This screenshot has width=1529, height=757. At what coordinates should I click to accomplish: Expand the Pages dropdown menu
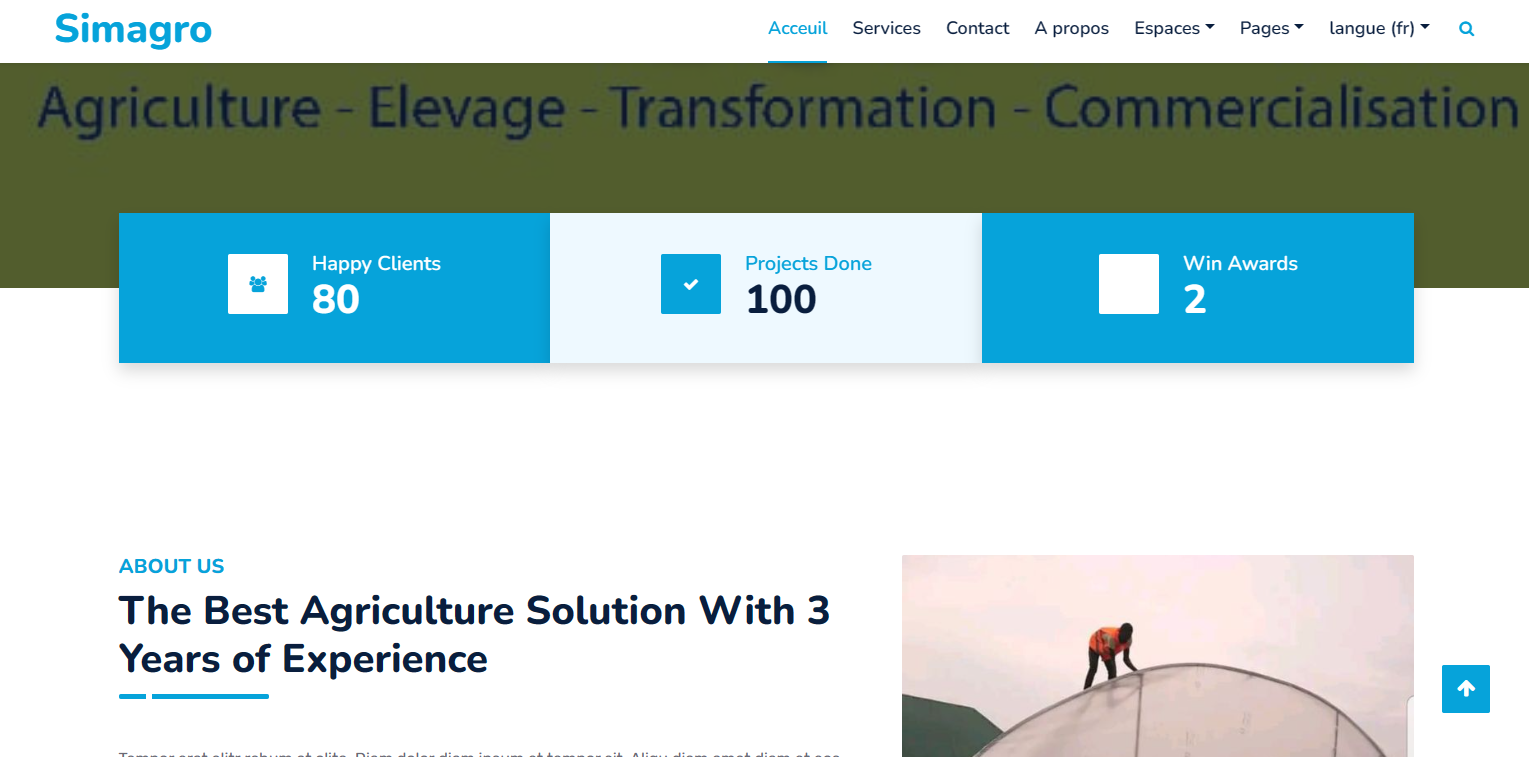tap(1271, 29)
